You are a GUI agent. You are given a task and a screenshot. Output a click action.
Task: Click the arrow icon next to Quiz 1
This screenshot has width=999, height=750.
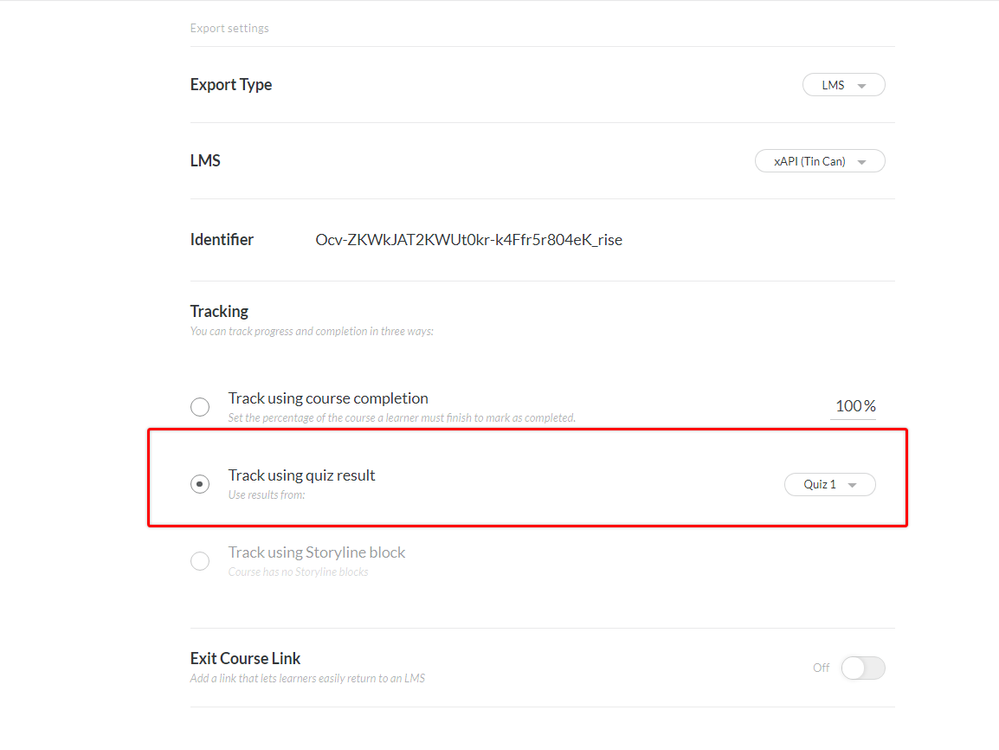(x=852, y=485)
